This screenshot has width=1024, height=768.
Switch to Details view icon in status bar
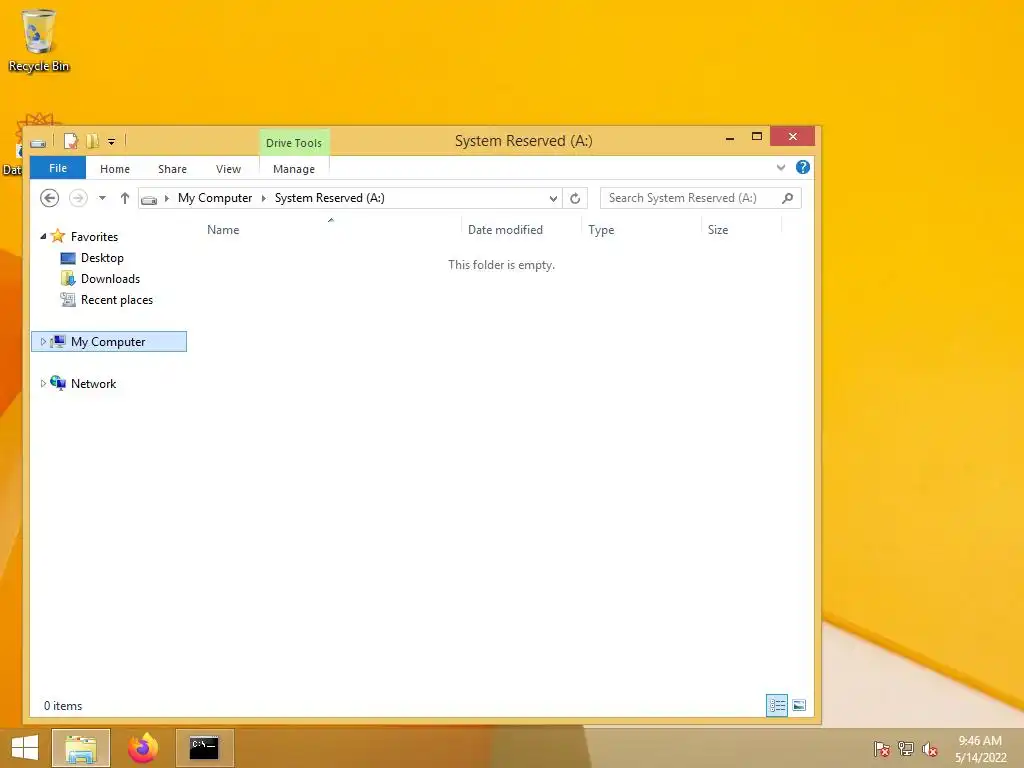pyautogui.click(x=776, y=705)
